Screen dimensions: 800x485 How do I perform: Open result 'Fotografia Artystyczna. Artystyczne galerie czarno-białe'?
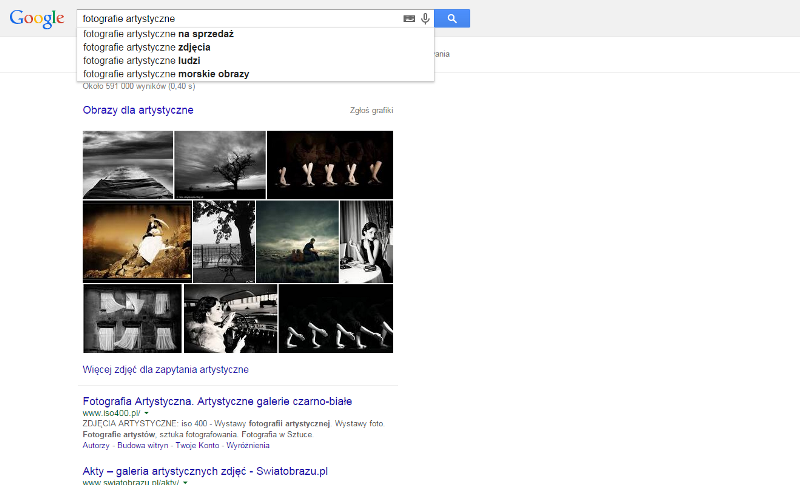[217, 401]
